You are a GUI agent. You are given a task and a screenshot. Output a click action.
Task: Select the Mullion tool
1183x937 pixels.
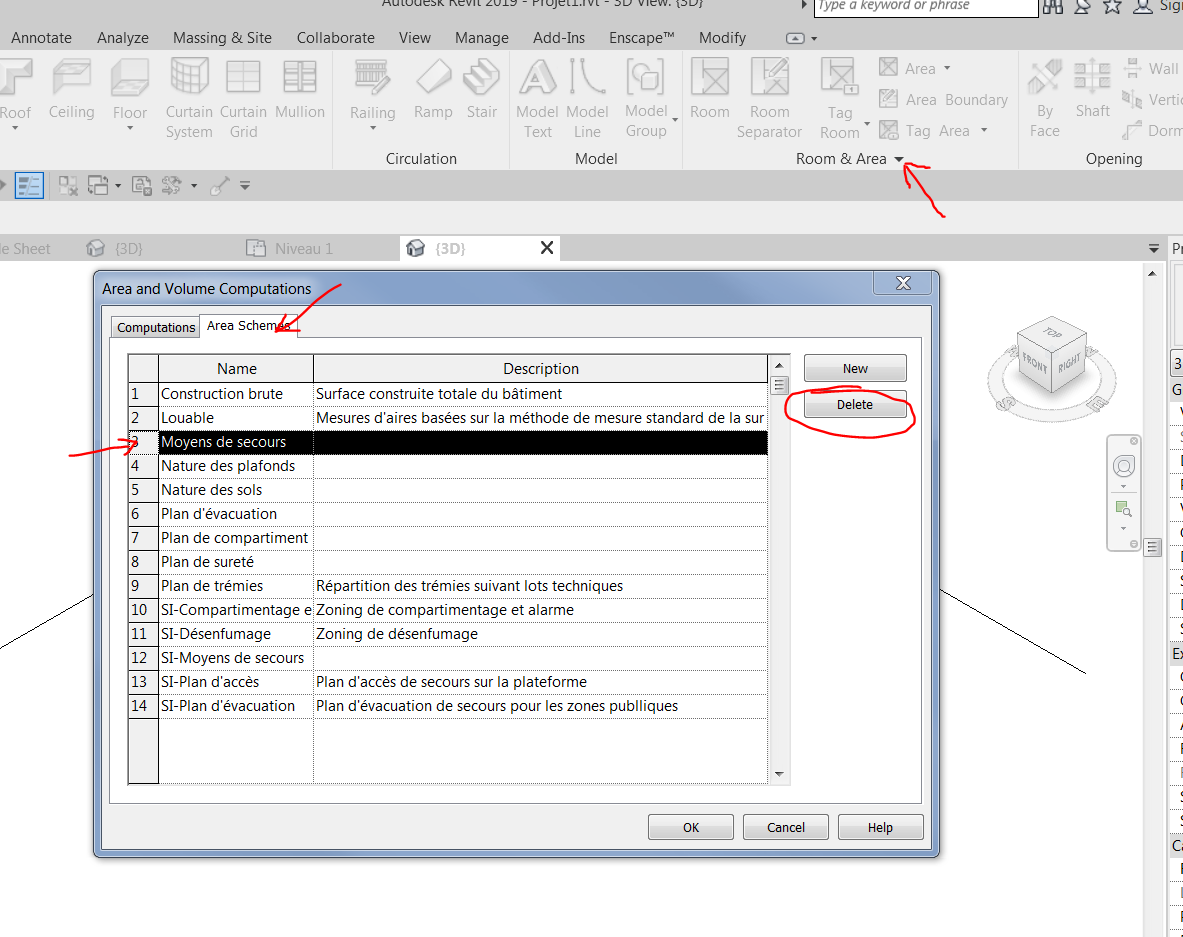click(300, 89)
